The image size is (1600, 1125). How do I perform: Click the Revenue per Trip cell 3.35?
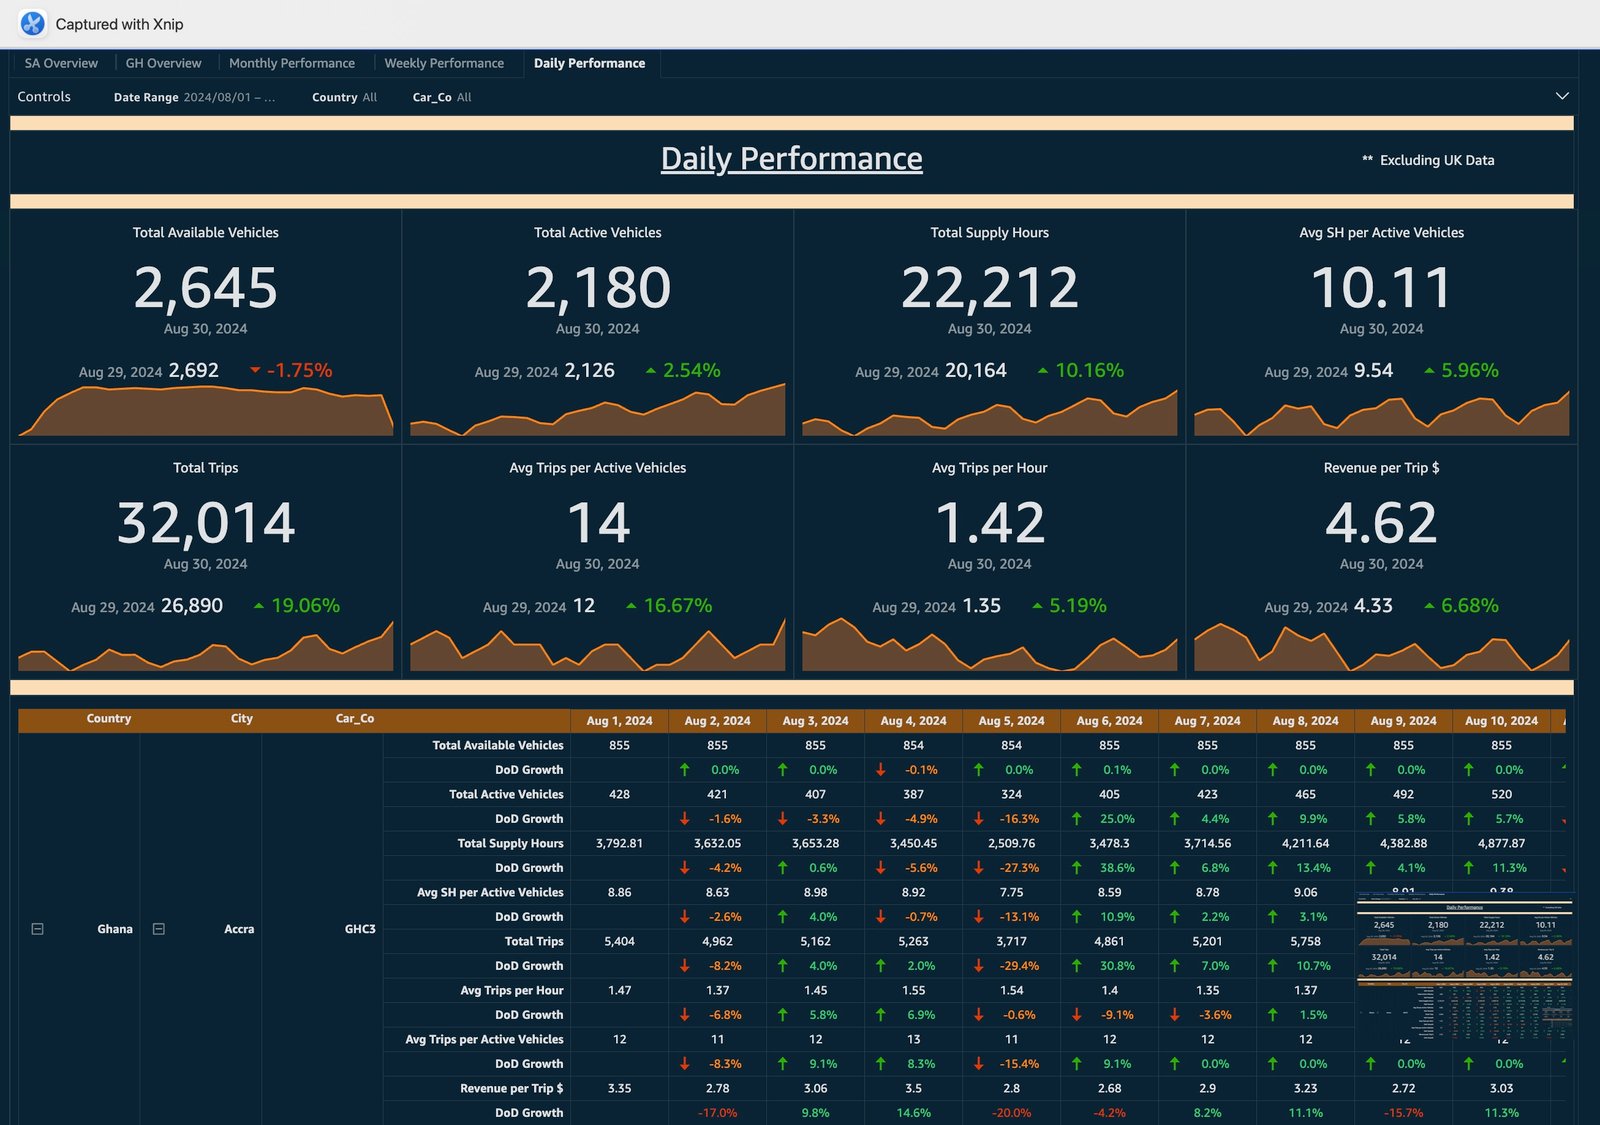pos(619,1088)
